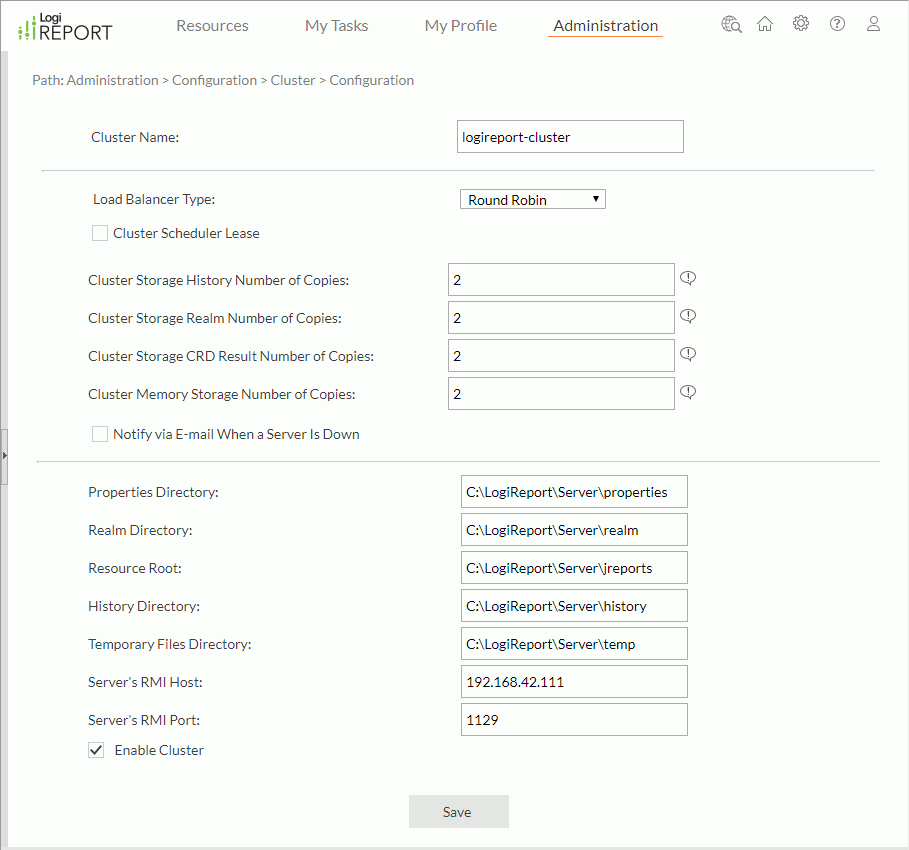Uncheck the Enable Cluster option
The width and height of the screenshot is (909, 850).
click(95, 749)
